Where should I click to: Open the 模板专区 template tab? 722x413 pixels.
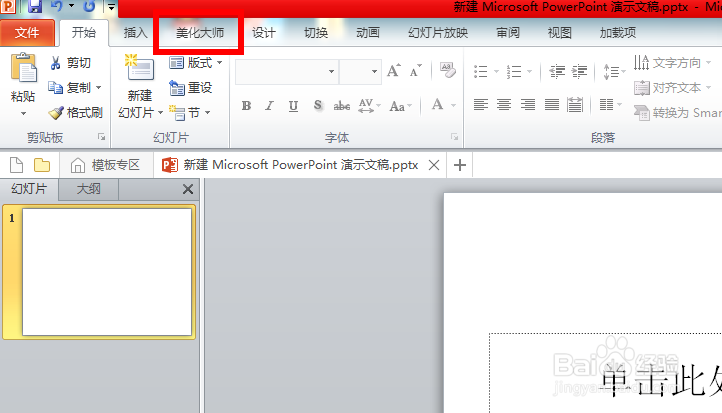(x=106, y=165)
